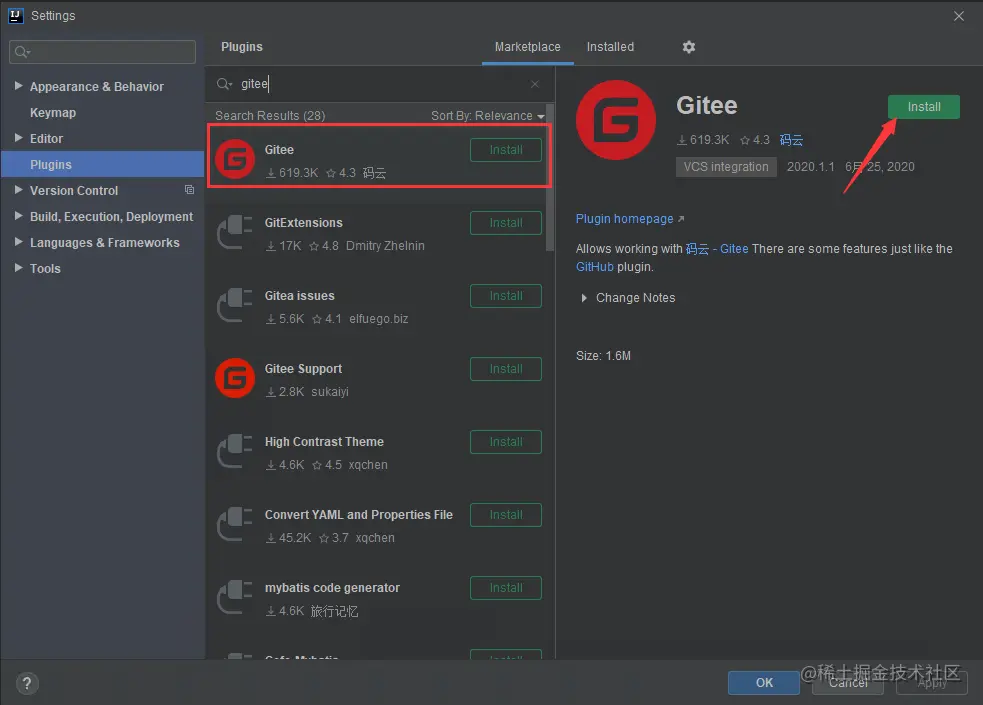
Task: Select the Gitea issues plugin title
Action: tap(300, 296)
